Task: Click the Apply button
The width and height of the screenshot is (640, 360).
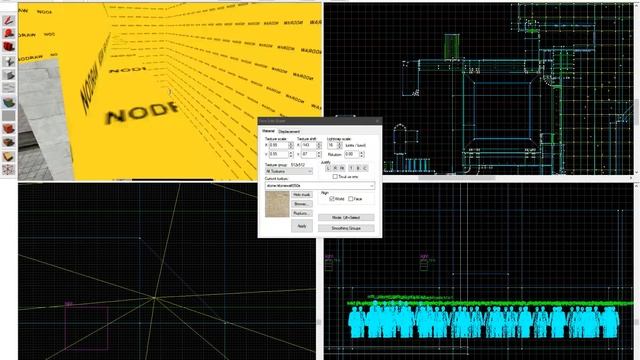Action: click(302, 226)
